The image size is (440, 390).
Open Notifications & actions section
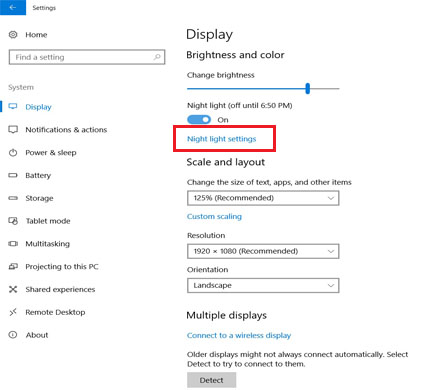click(66, 130)
